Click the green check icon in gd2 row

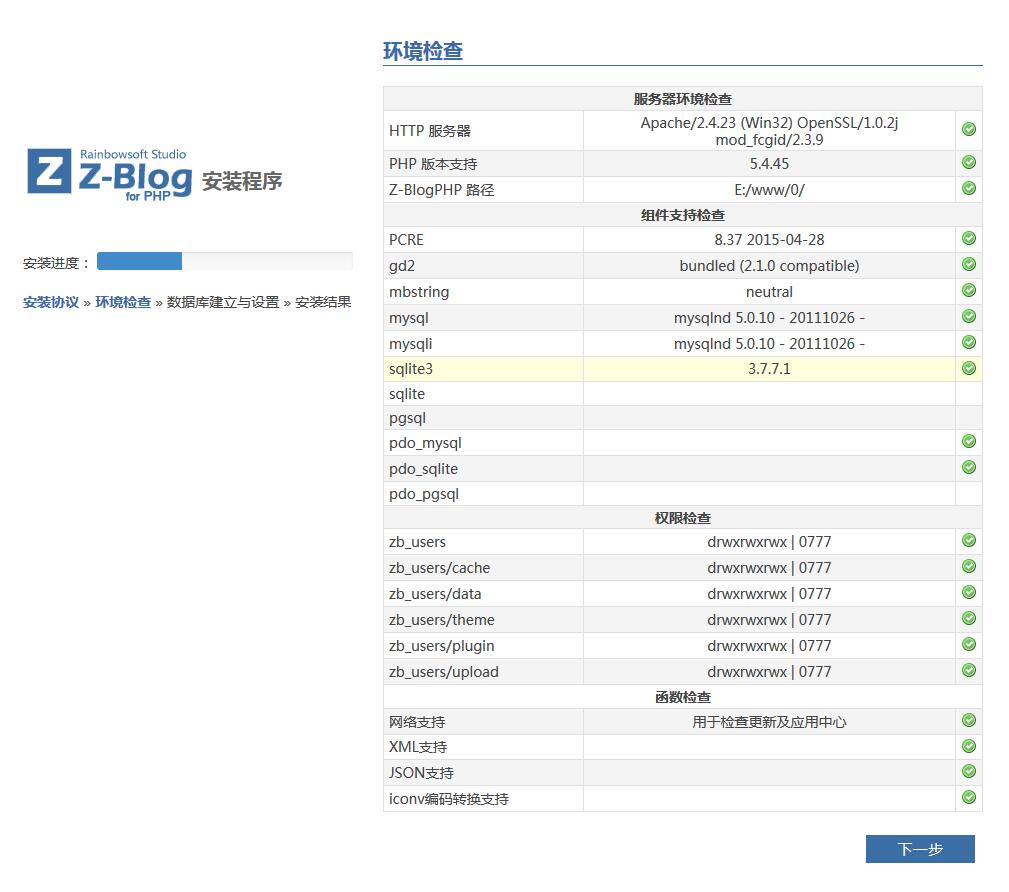968,264
